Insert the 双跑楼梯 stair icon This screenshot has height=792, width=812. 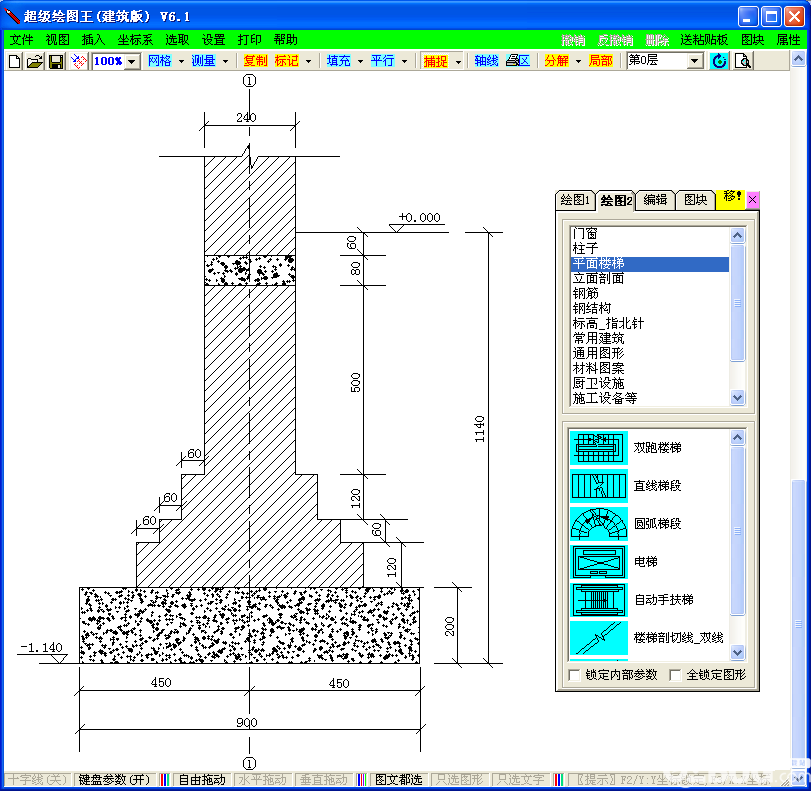pyautogui.click(x=599, y=447)
